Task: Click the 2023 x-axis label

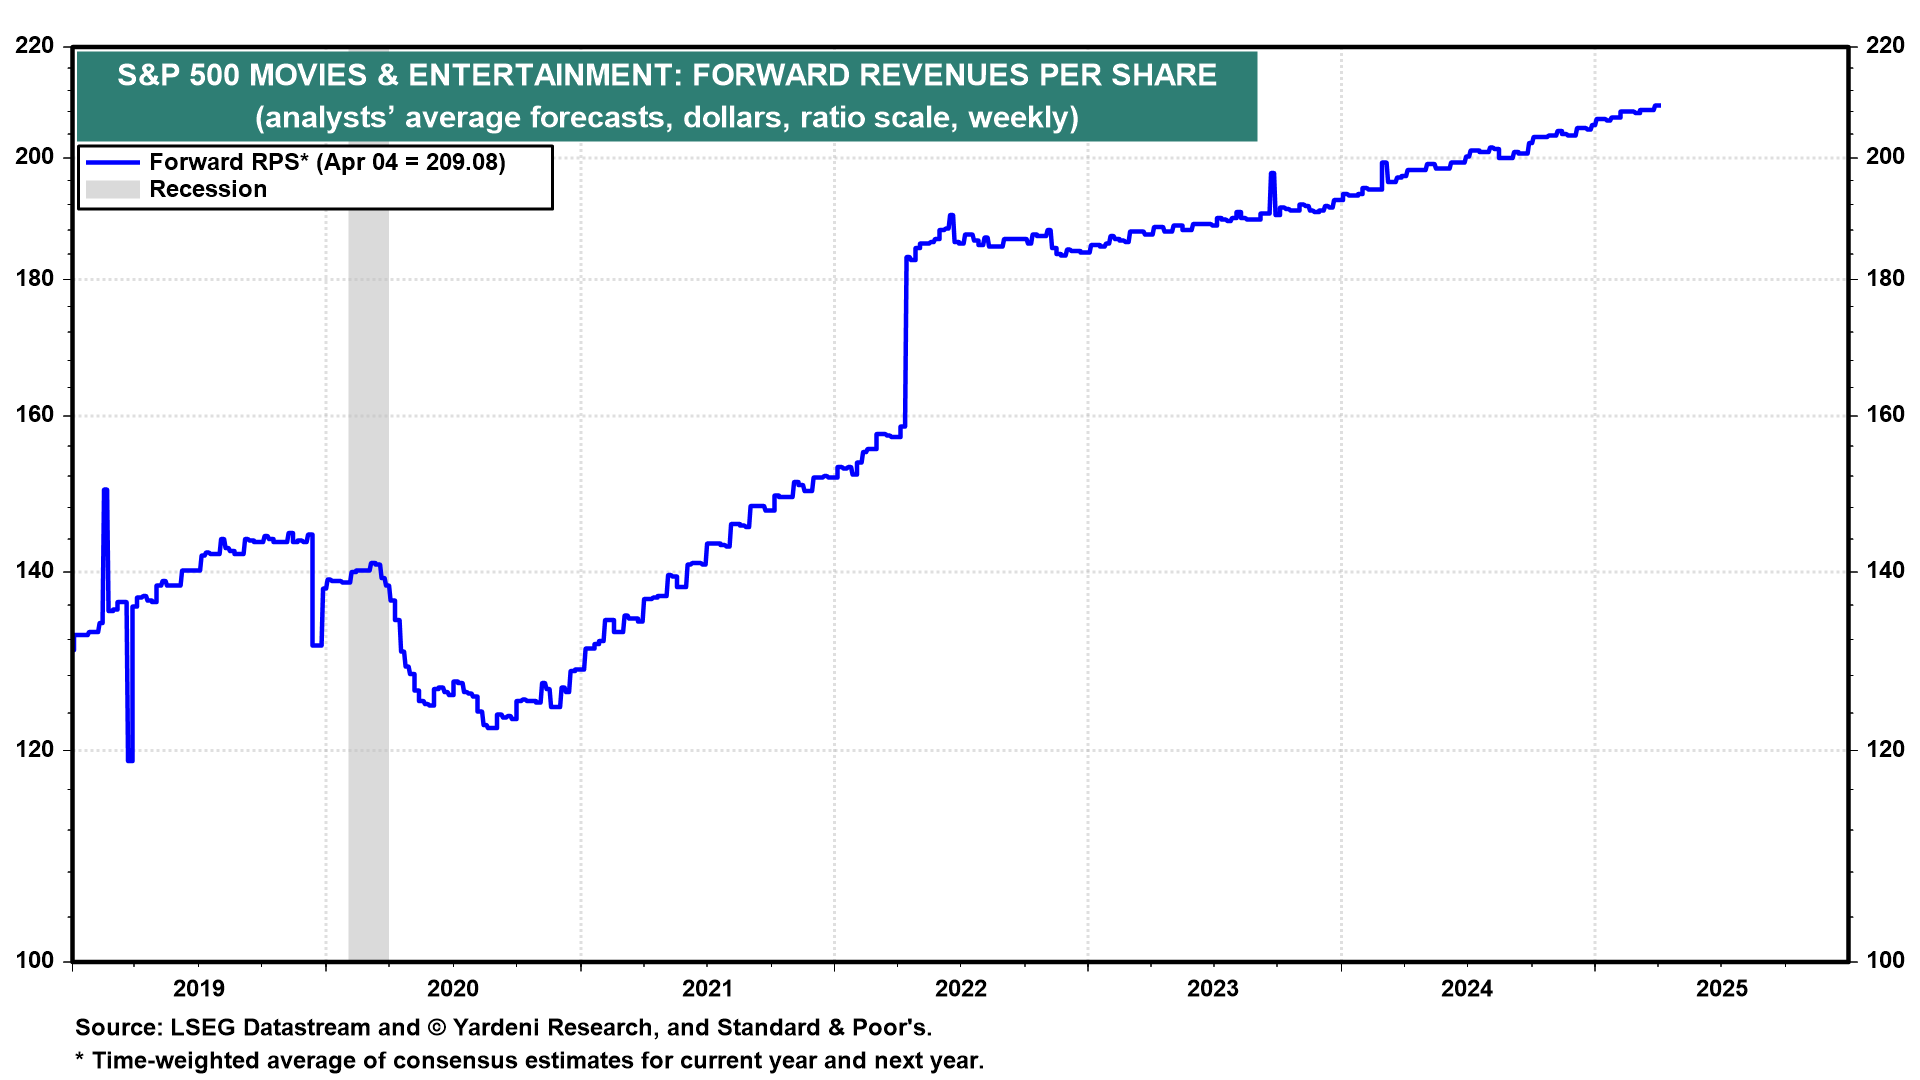Action: click(x=1213, y=989)
